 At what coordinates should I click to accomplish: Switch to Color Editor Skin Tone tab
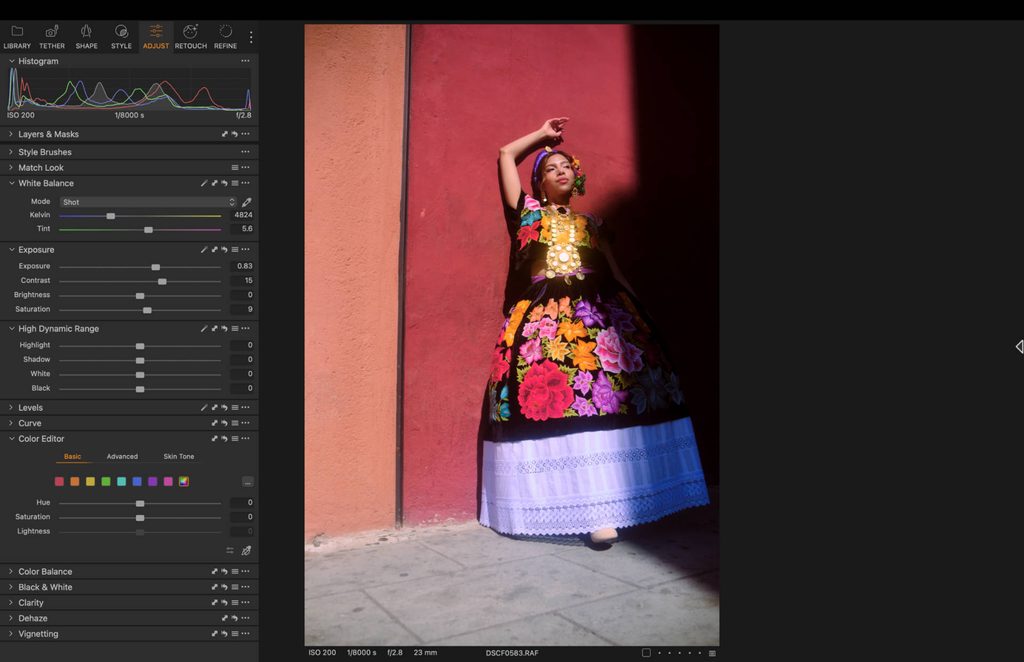pos(178,456)
